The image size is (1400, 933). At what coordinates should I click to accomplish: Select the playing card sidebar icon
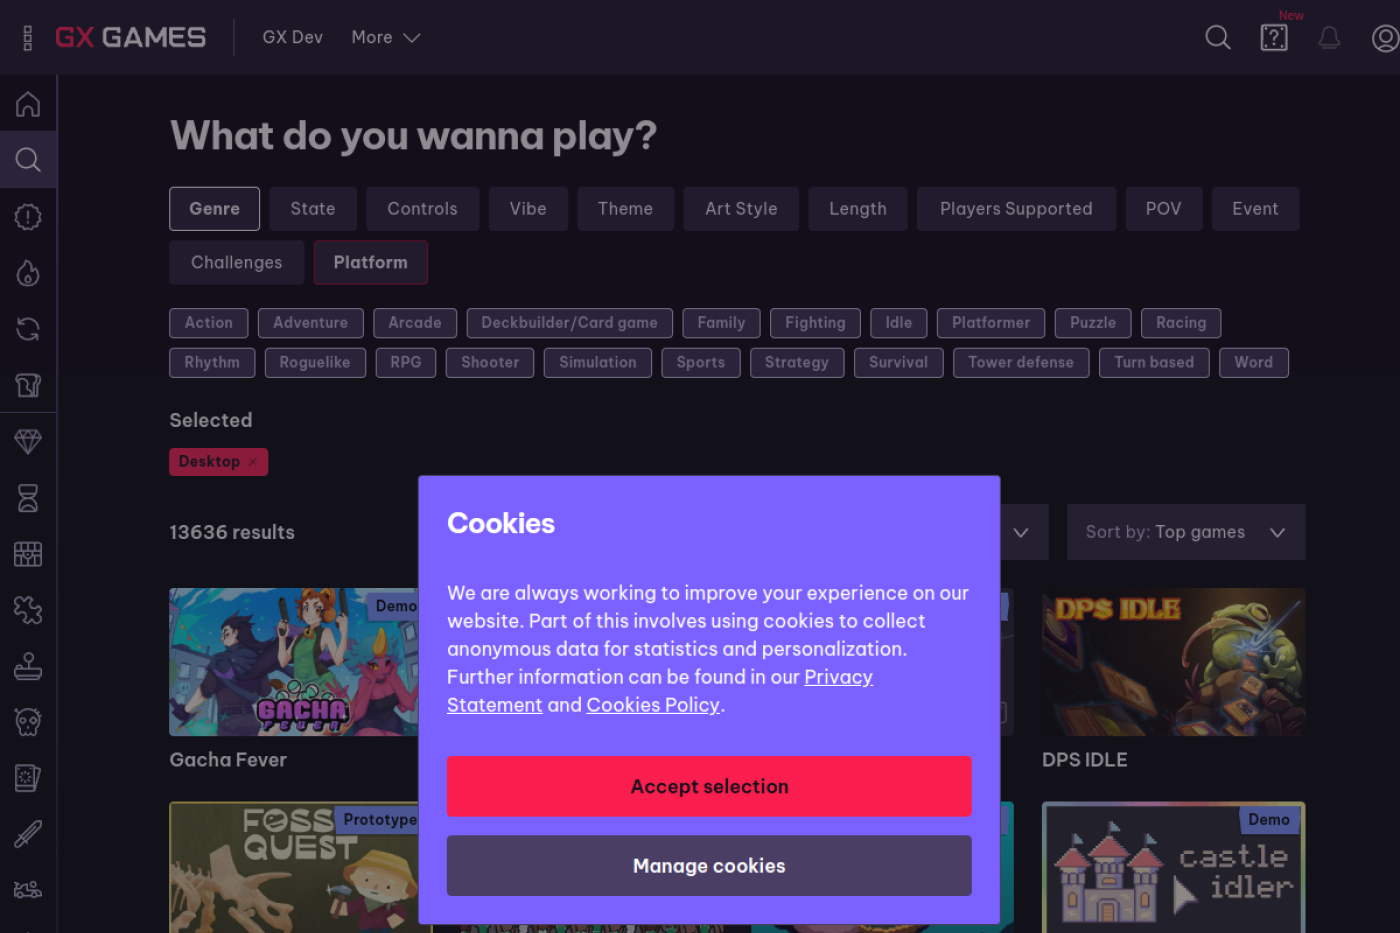28,778
